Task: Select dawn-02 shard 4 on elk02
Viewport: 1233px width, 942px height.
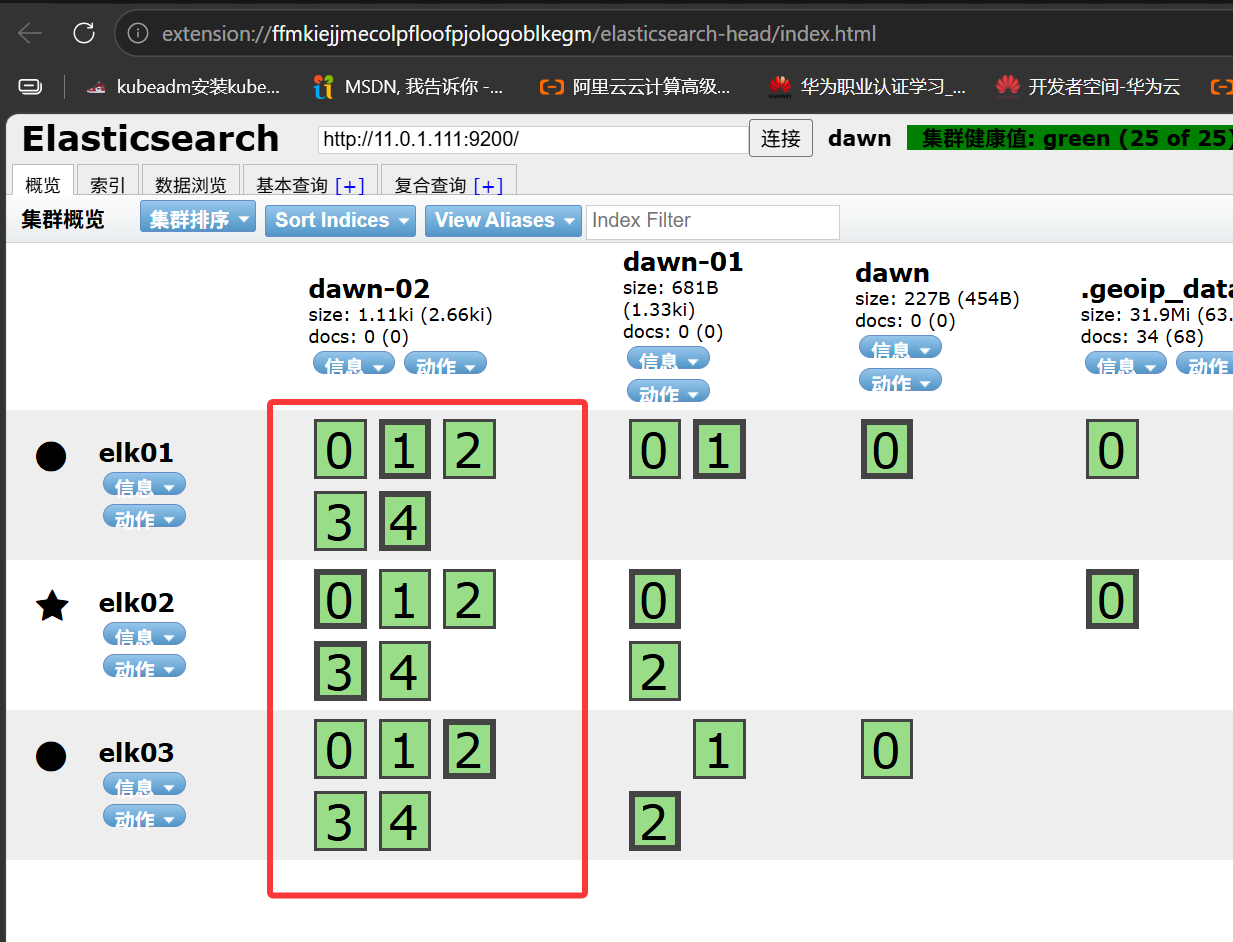Action: [x=404, y=670]
